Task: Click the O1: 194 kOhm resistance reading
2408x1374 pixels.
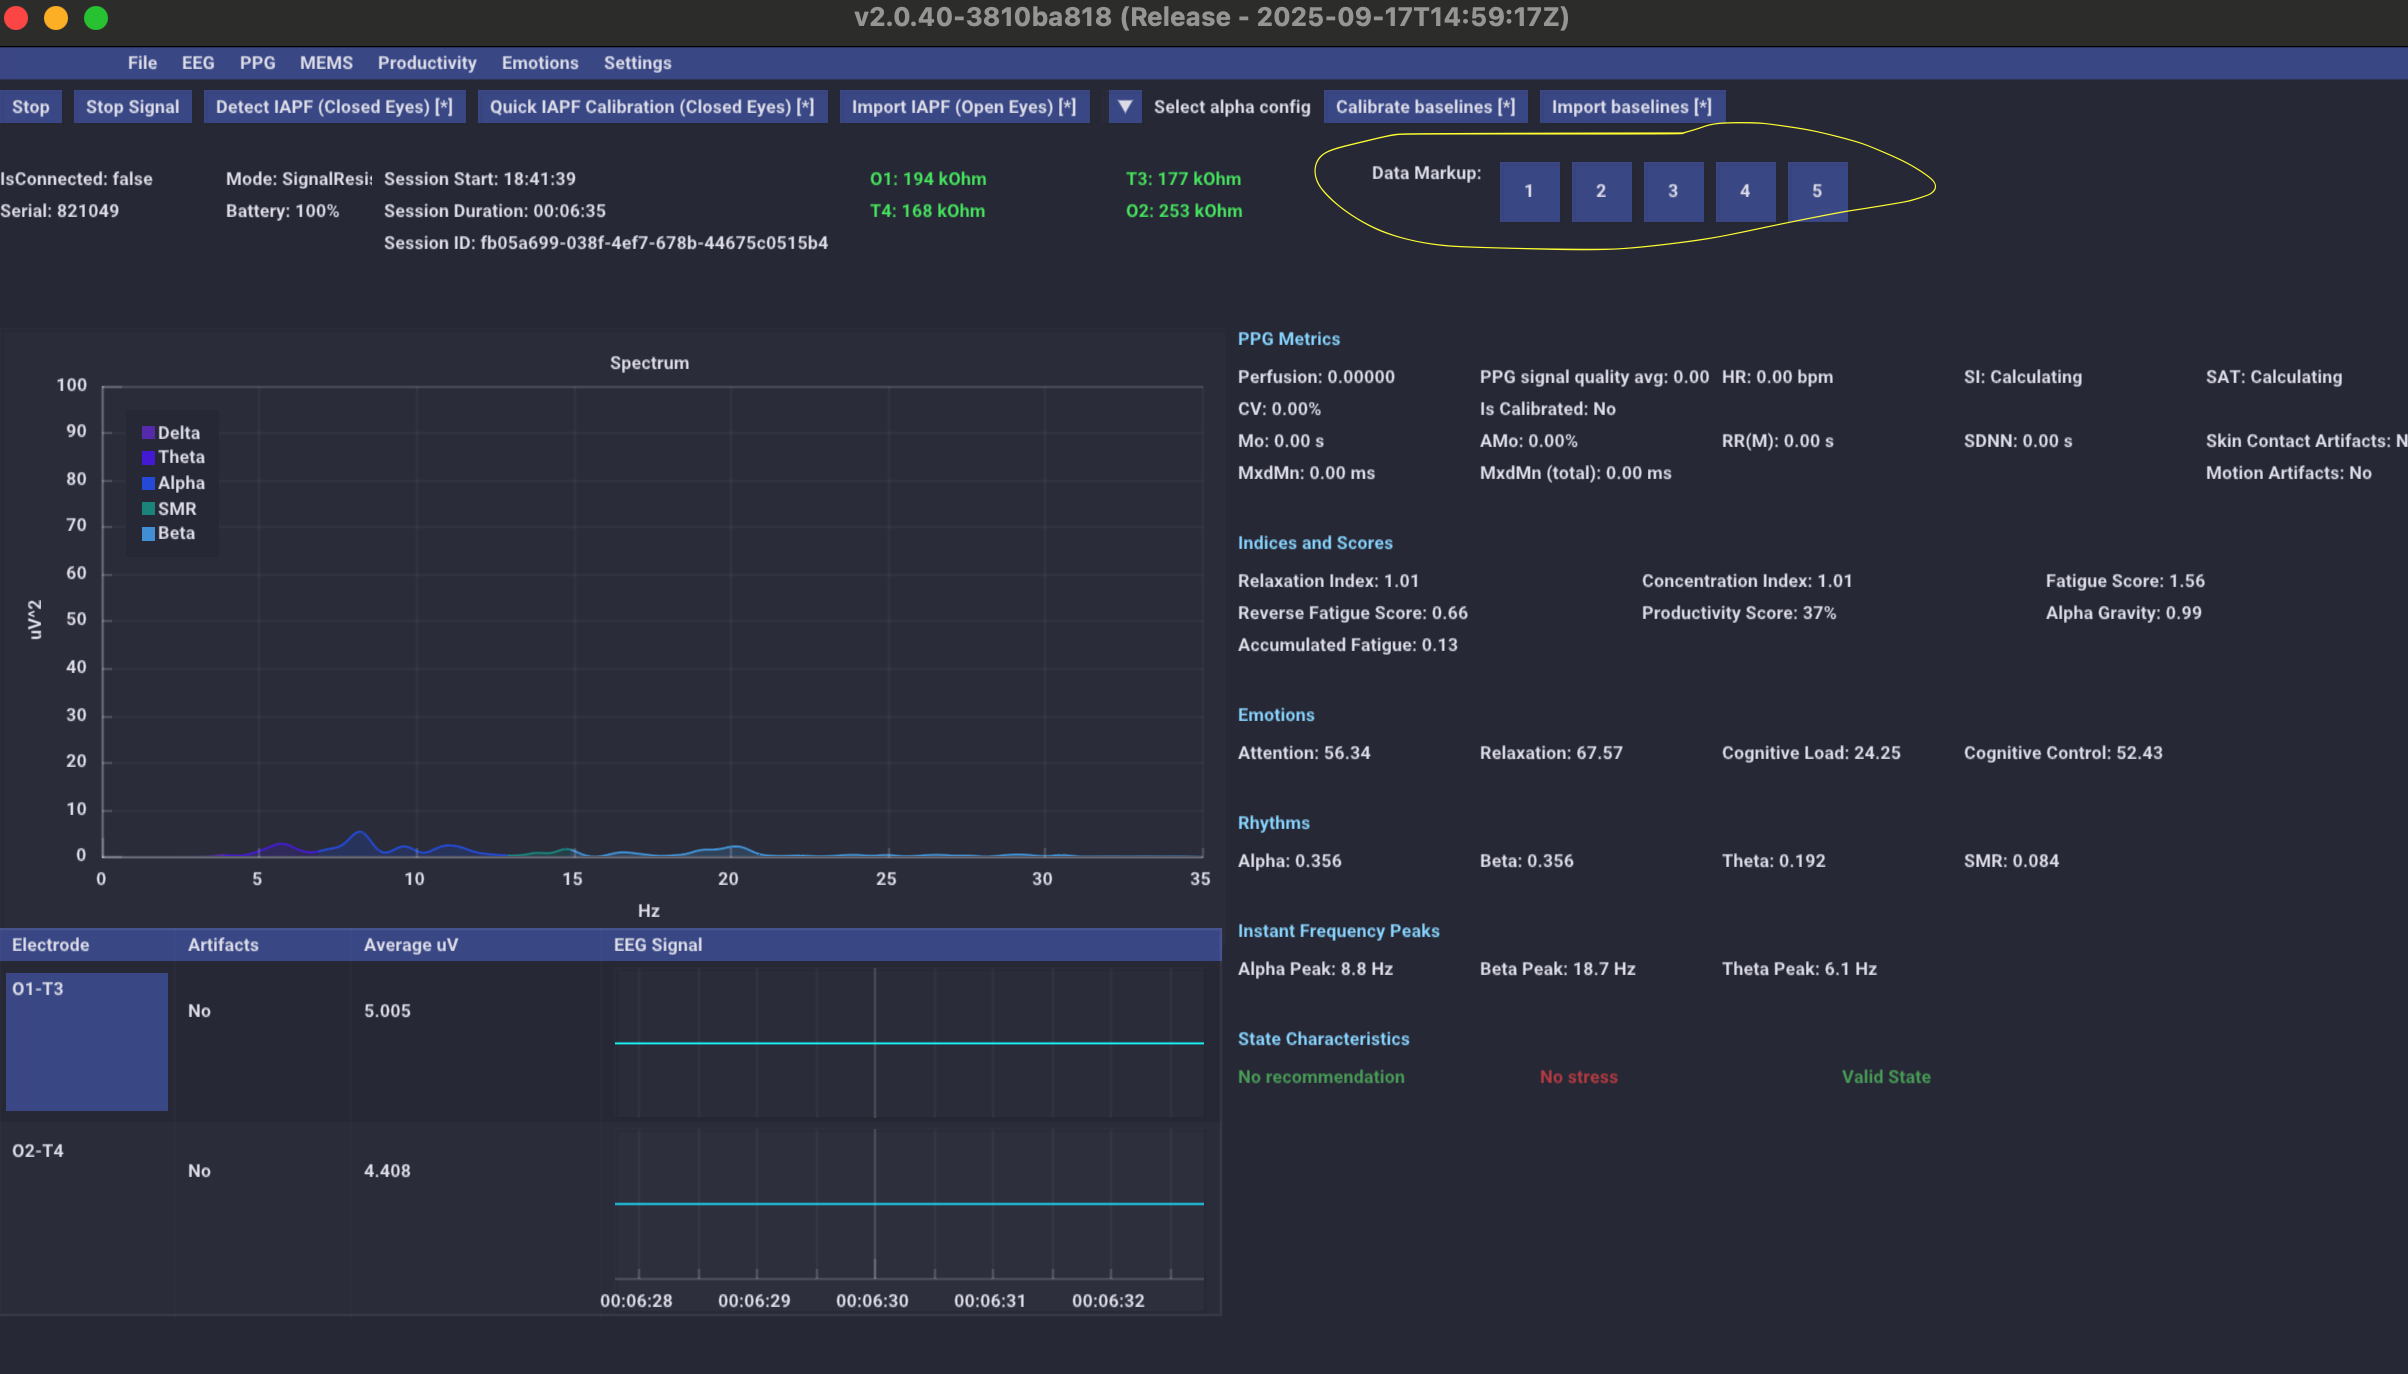Action: coord(928,179)
